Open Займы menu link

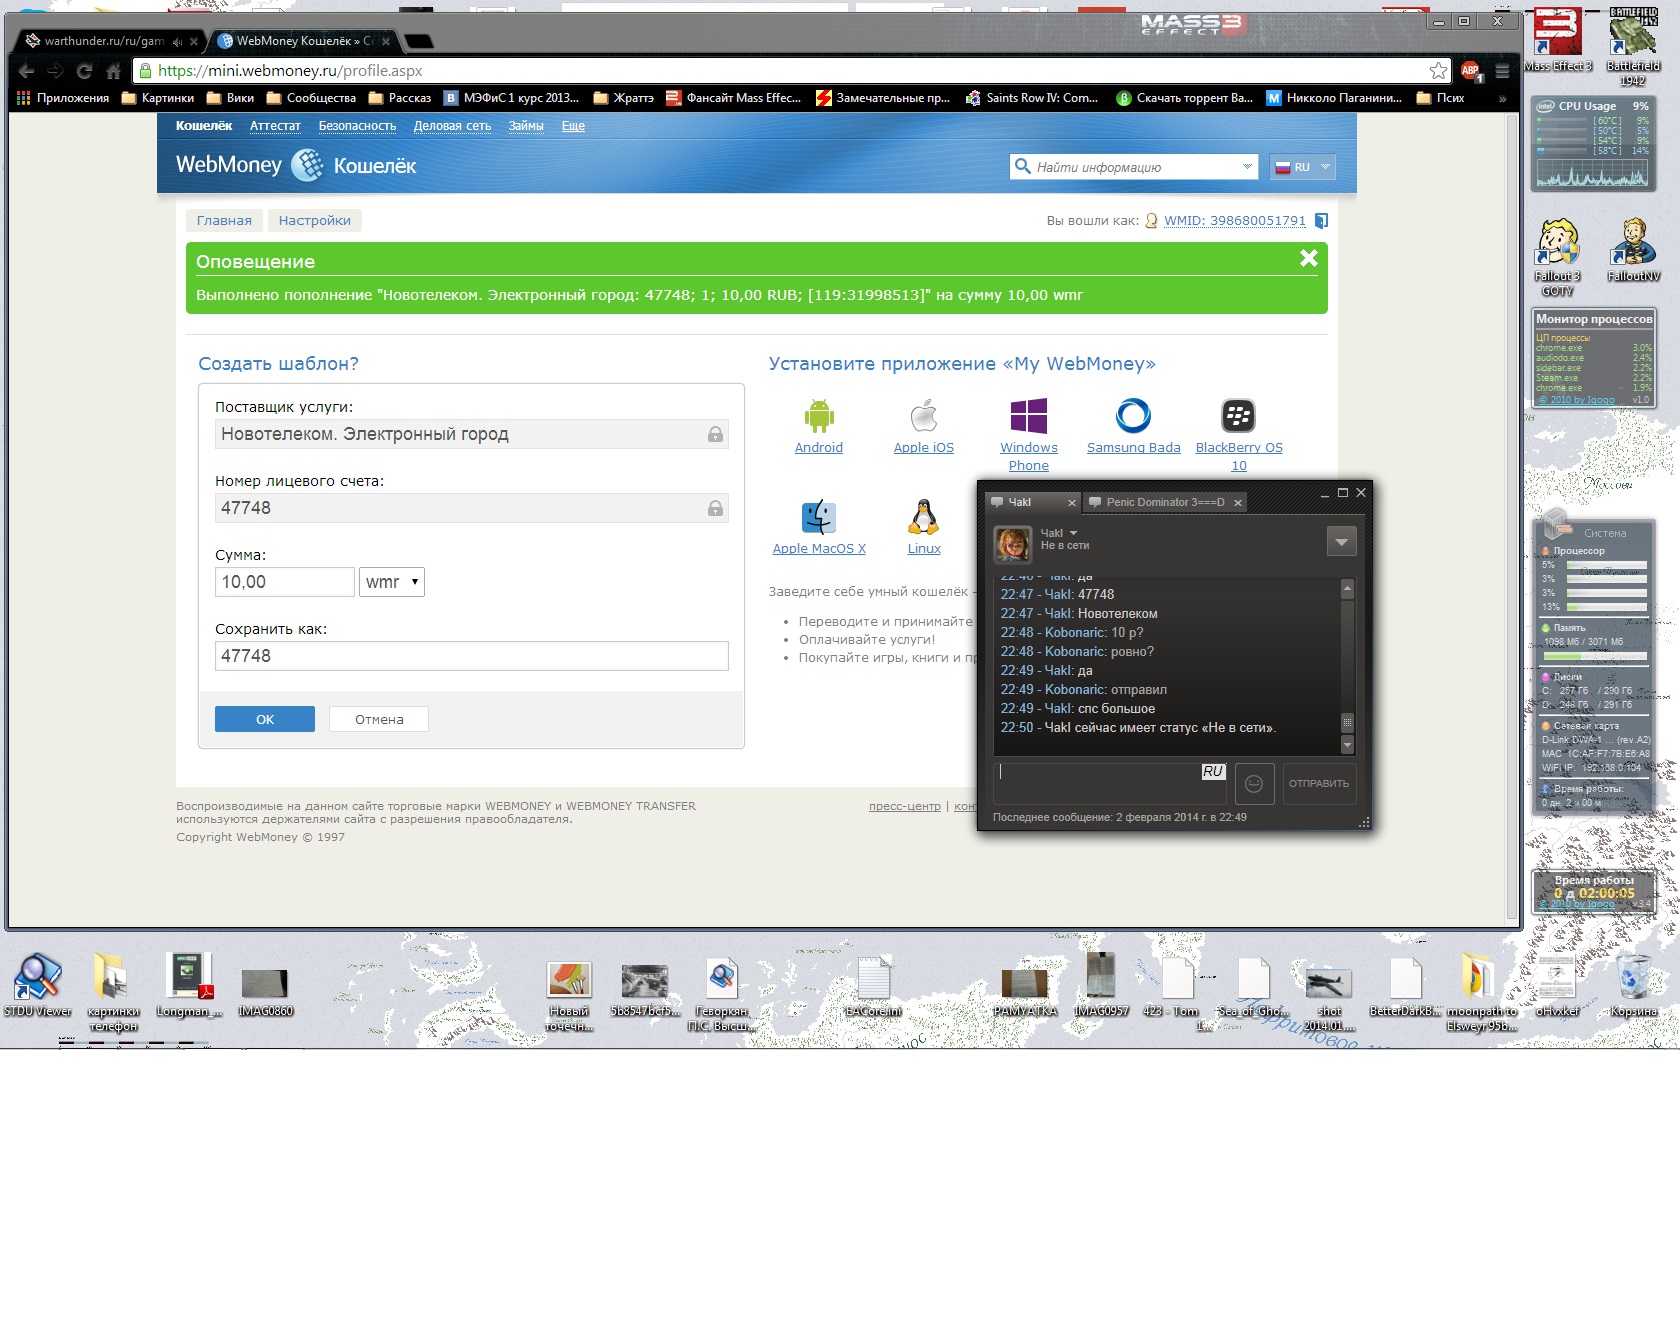tap(526, 126)
